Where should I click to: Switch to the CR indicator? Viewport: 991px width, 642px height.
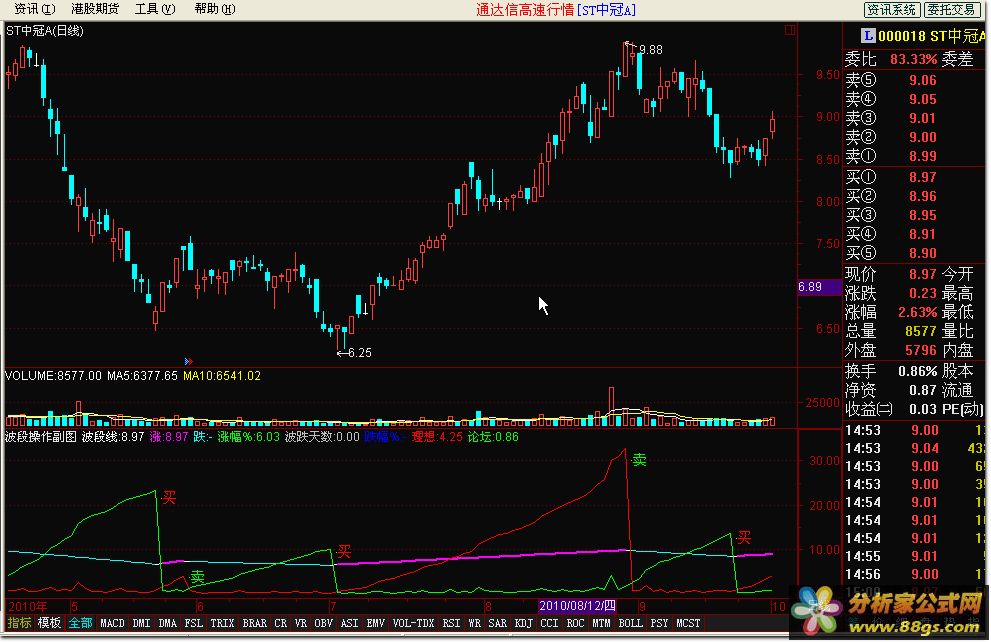tap(281, 623)
